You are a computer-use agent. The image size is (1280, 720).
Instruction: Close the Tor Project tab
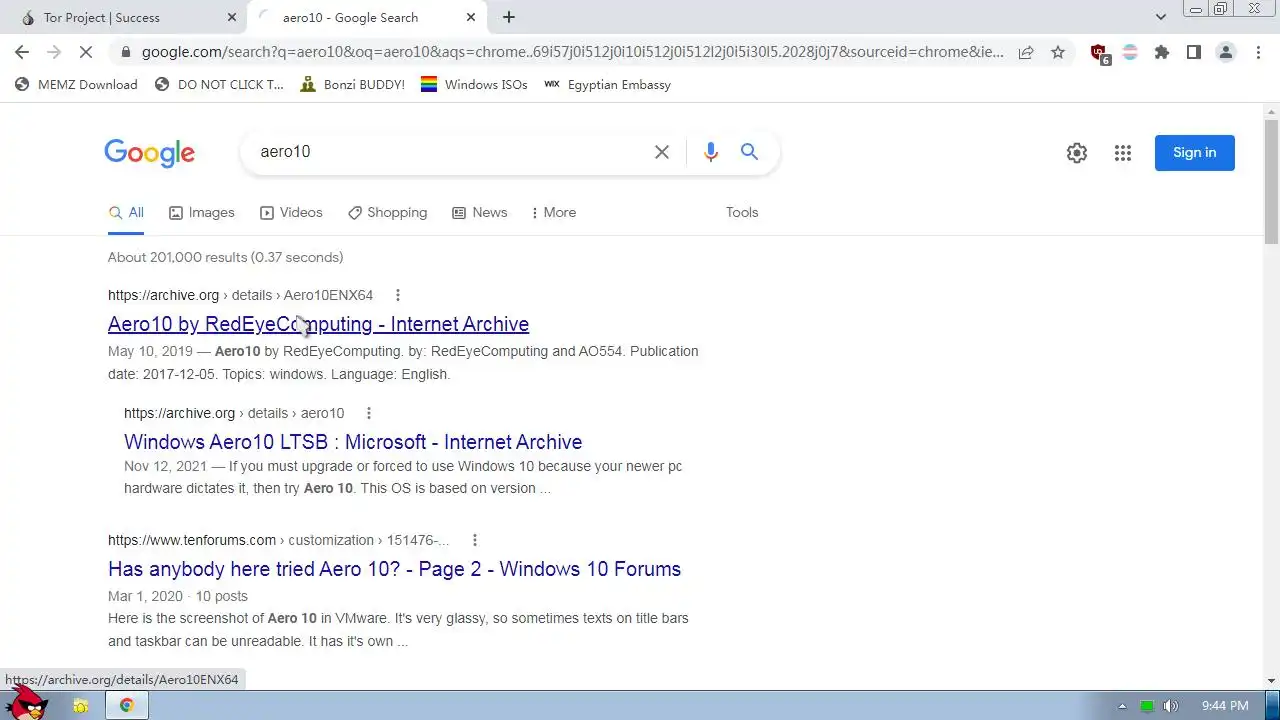[x=232, y=17]
